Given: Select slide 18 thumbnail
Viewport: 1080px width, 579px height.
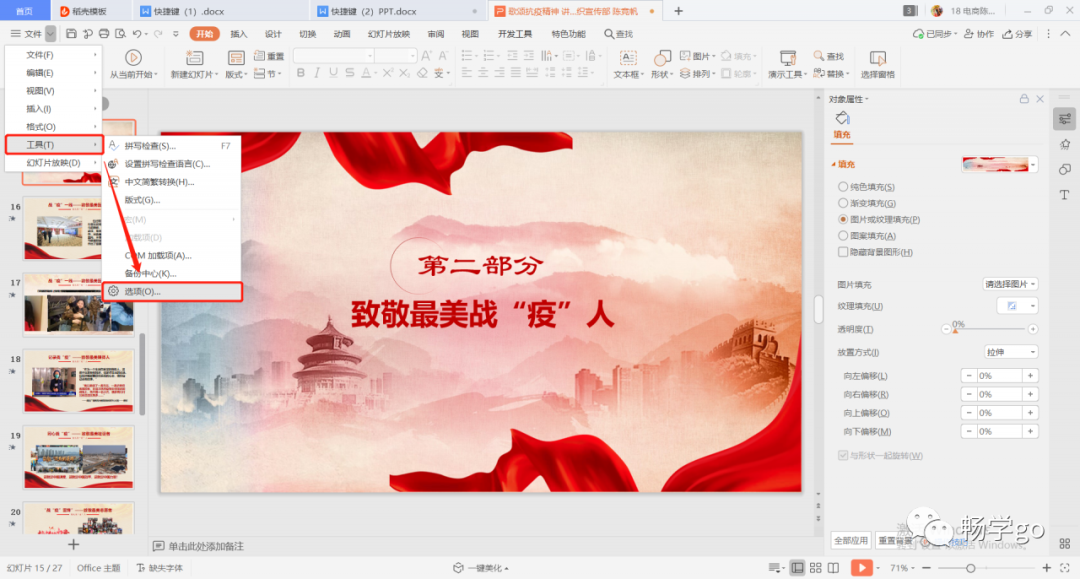Looking at the screenshot, I should pos(79,381).
